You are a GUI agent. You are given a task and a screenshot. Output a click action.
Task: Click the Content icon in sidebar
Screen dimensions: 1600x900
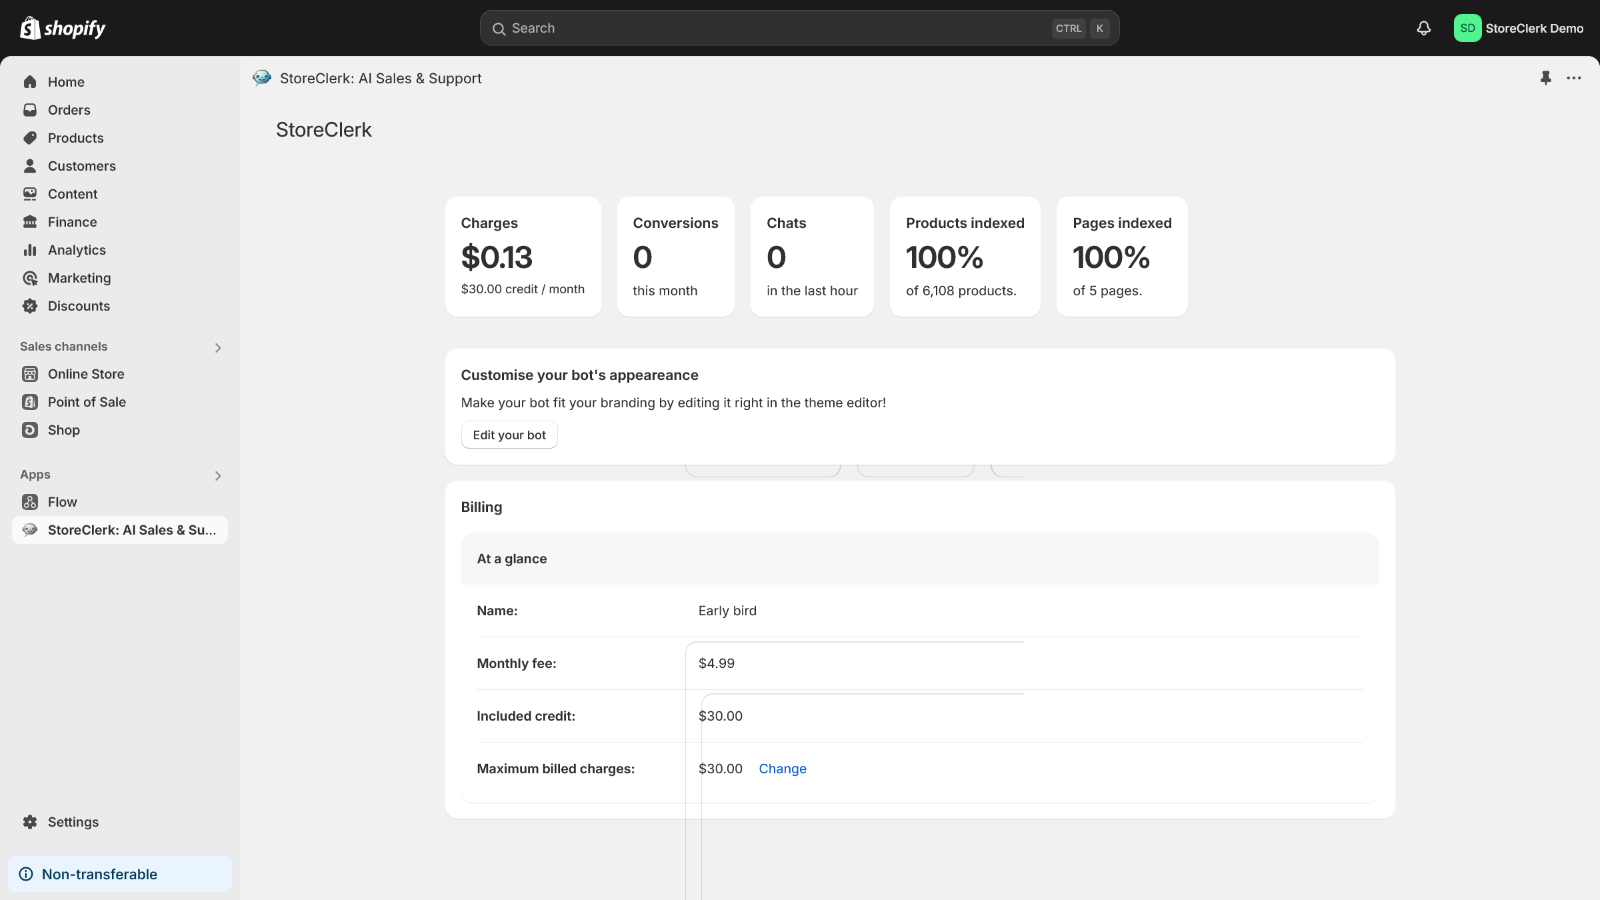point(30,194)
